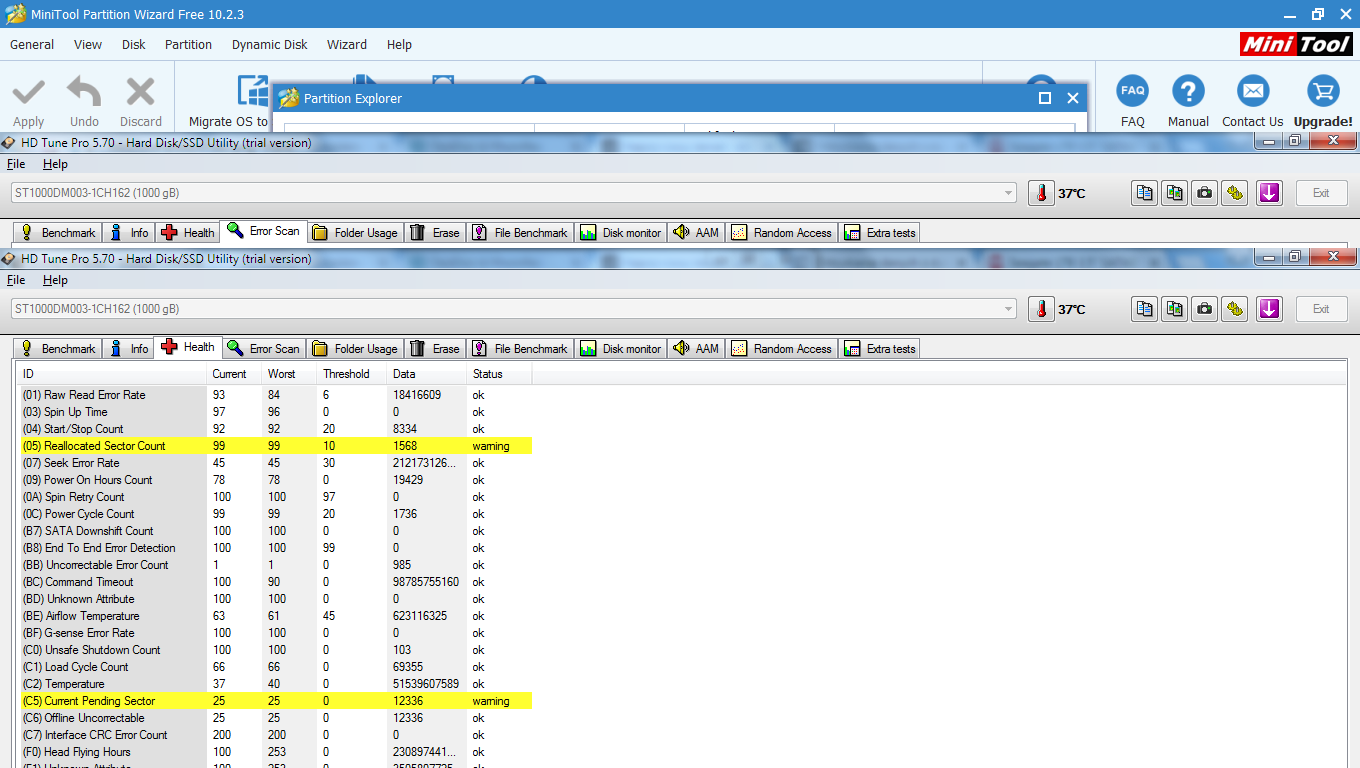Open options tools icon in Health-tab HD Tune window
Viewport: 1360px width, 768px height.
[x=1235, y=309]
